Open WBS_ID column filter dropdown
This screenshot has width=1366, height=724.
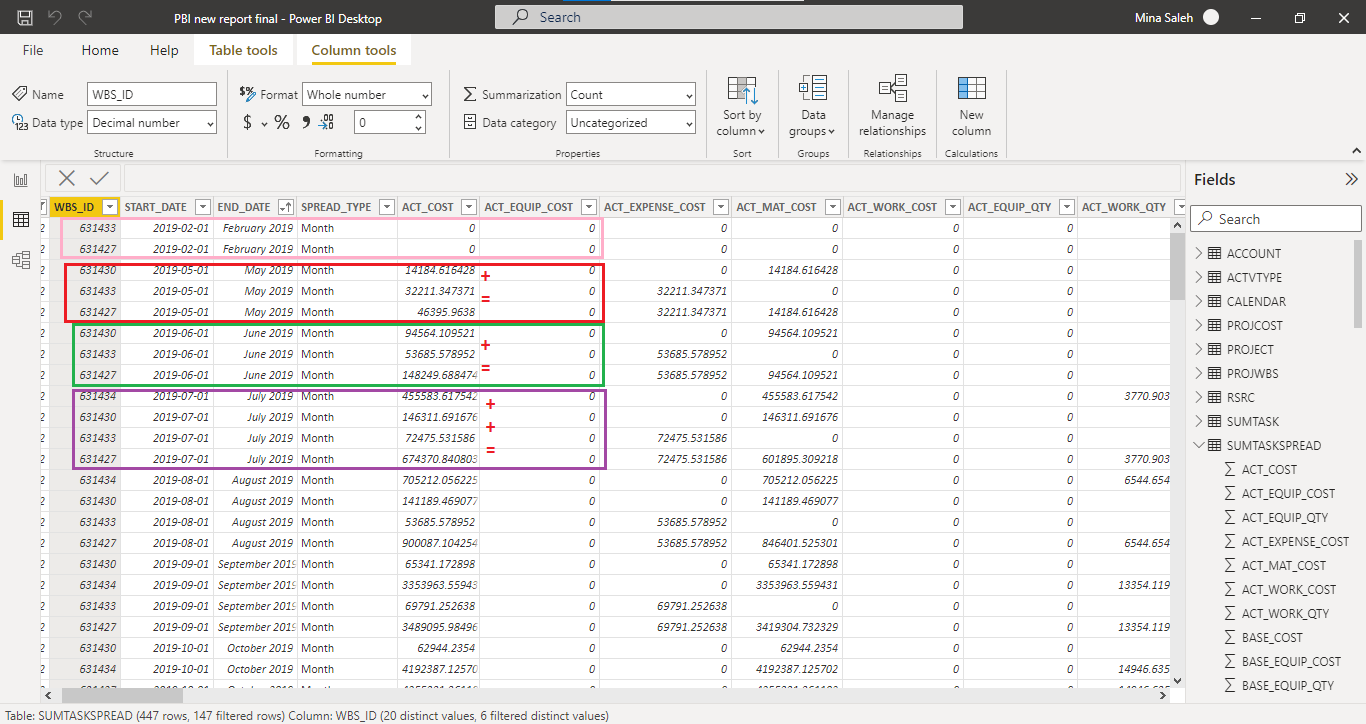110,207
